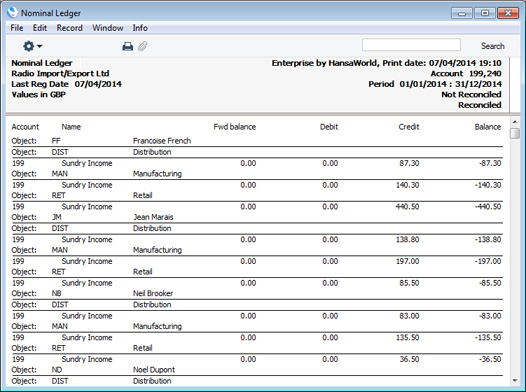This screenshot has width=526, height=392.
Task: Open the Info menu
Action: (x=140, y=28)
